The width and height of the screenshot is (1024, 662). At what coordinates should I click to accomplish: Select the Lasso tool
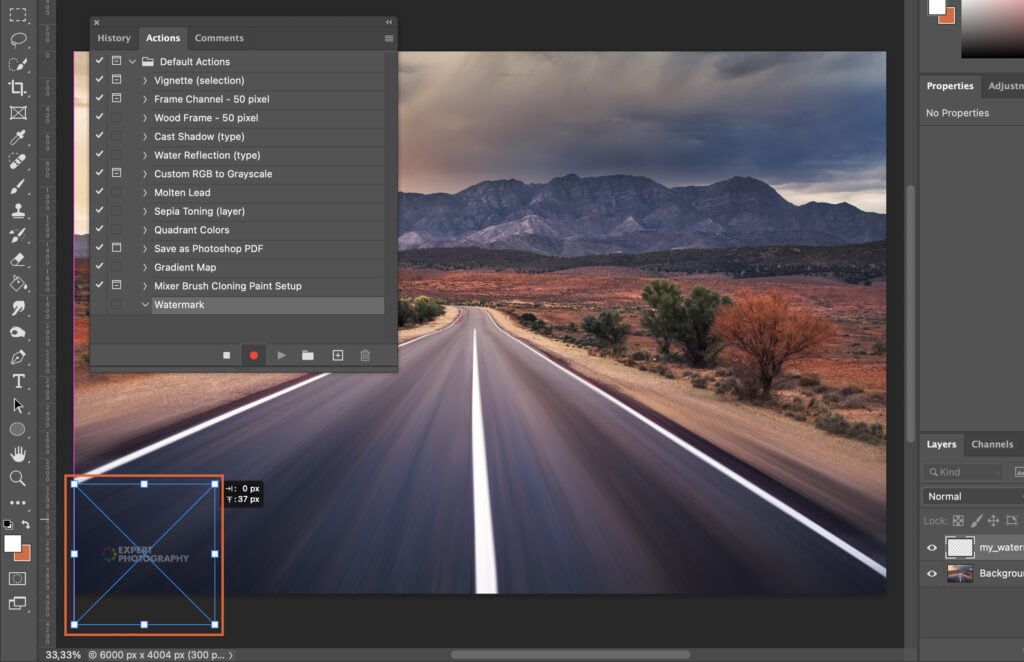(20, 40)
